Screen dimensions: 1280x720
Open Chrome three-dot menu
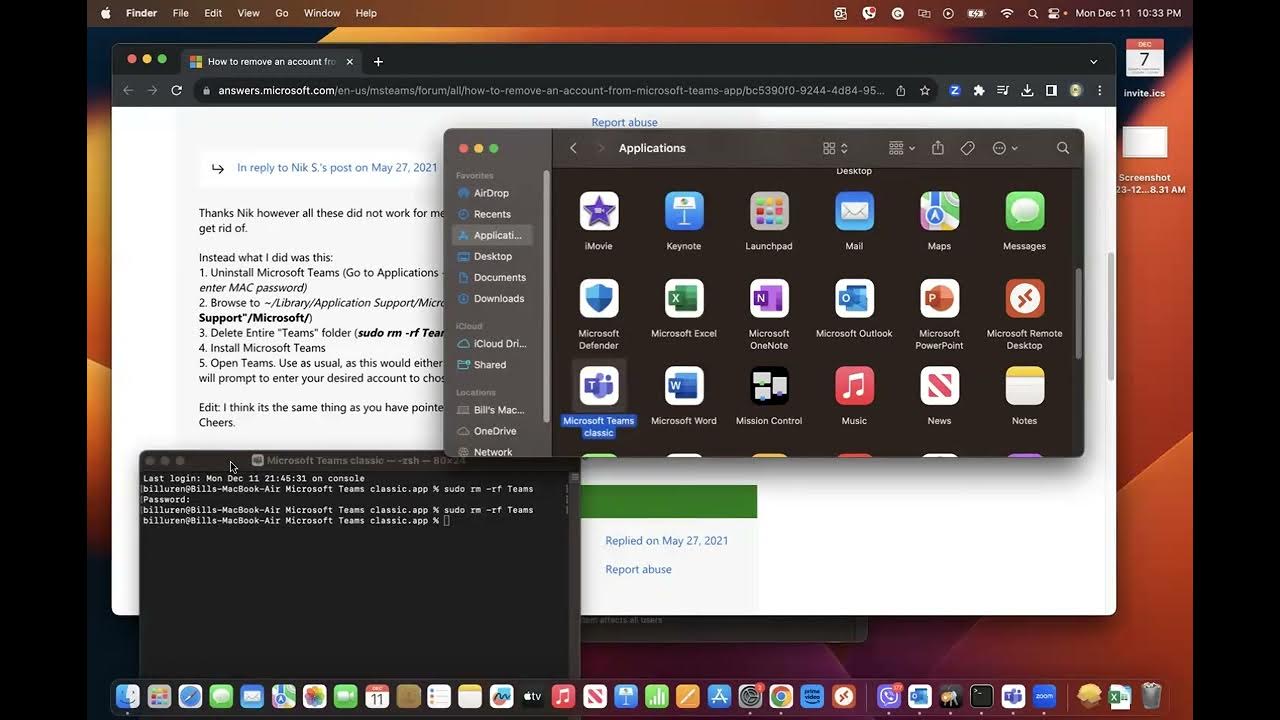(x=1100, y=90)
